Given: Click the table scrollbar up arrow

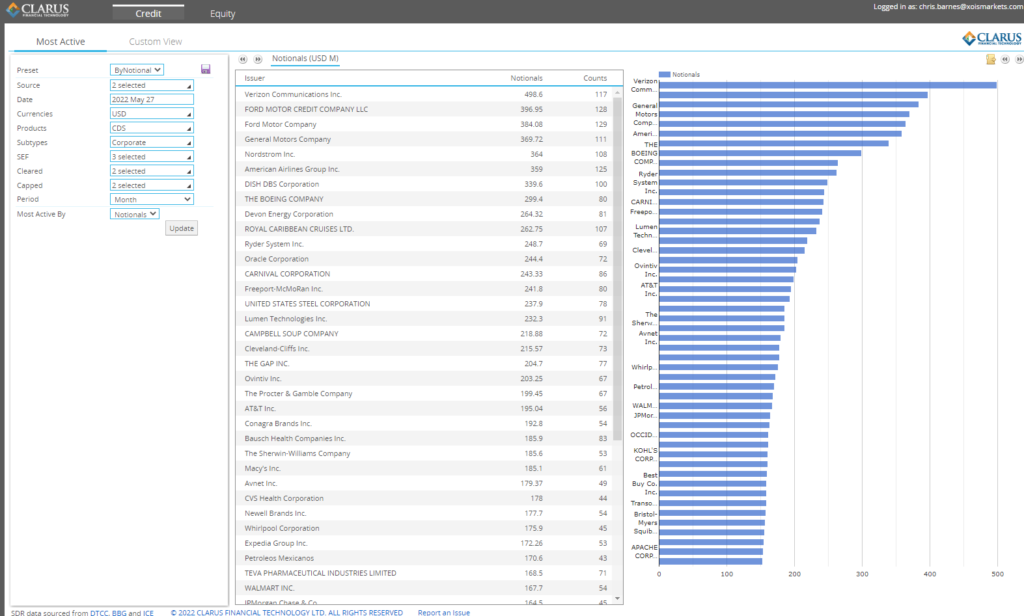Looking at the screenshot, I should tap(618, 93).
